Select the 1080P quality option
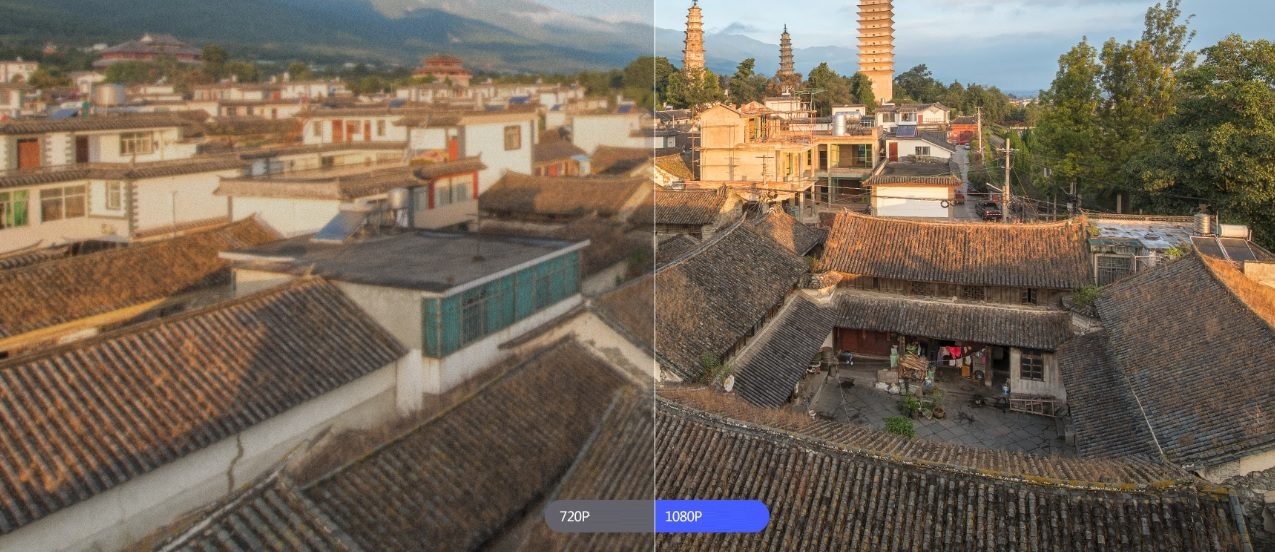This screenshot has width=1275, height=552. [712, 516]
